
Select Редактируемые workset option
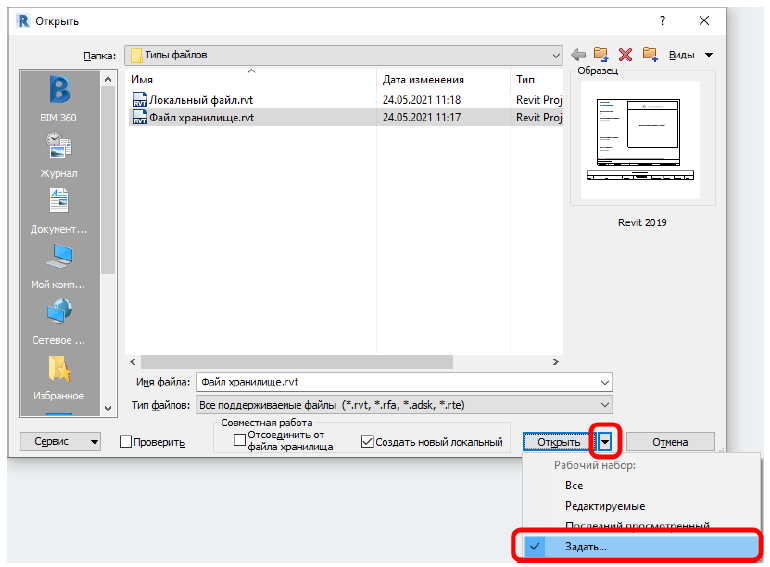click(604, 506)
